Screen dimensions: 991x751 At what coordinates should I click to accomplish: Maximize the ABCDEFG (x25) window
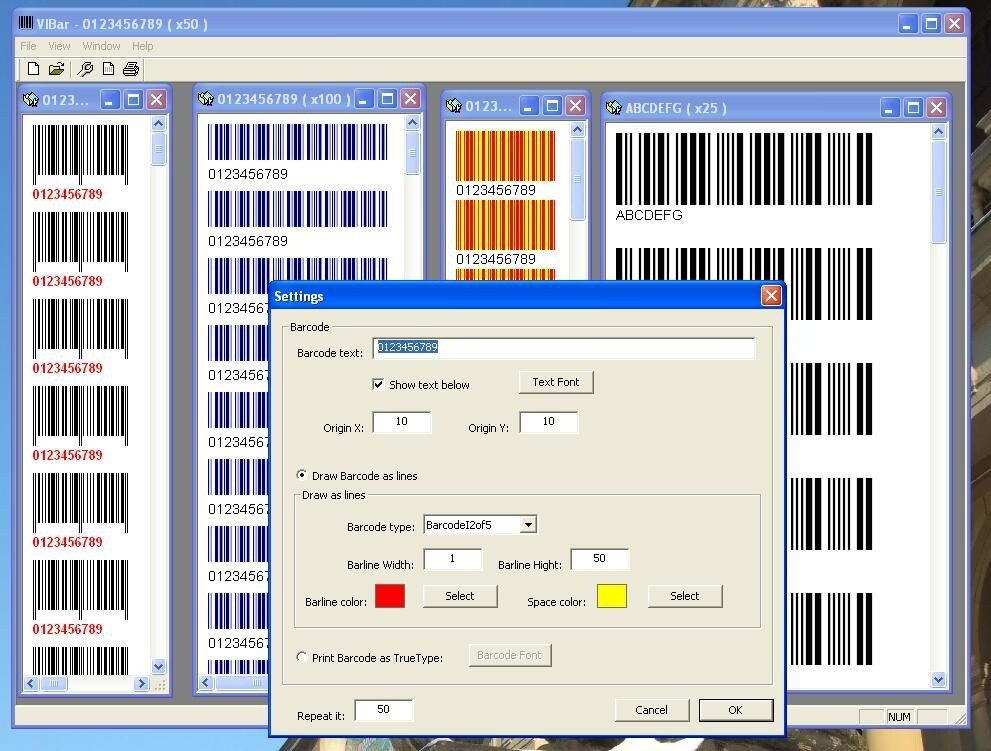(913, 107)
